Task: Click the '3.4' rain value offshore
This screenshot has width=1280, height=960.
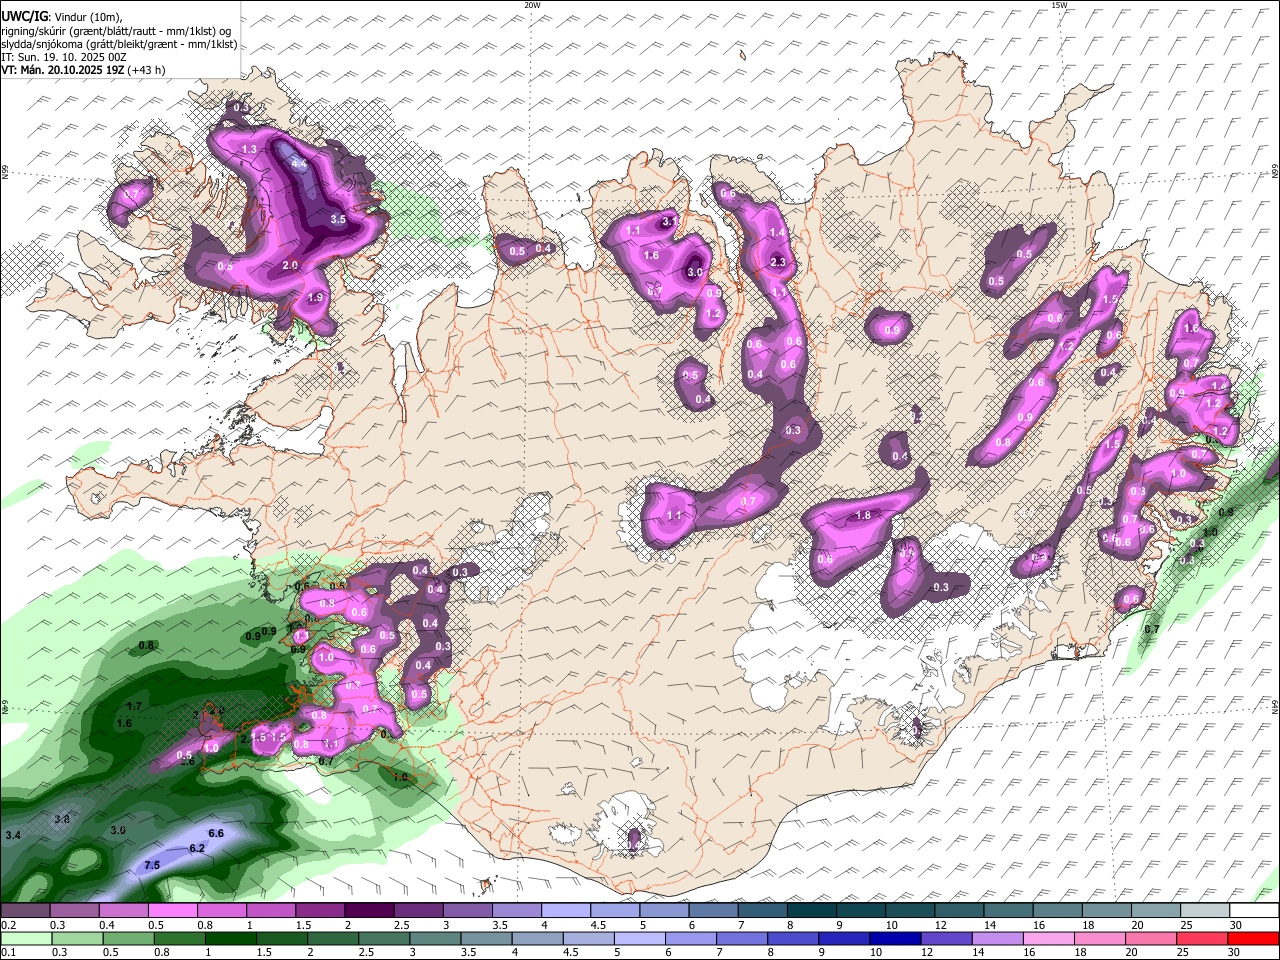Action: pos(13,834)
